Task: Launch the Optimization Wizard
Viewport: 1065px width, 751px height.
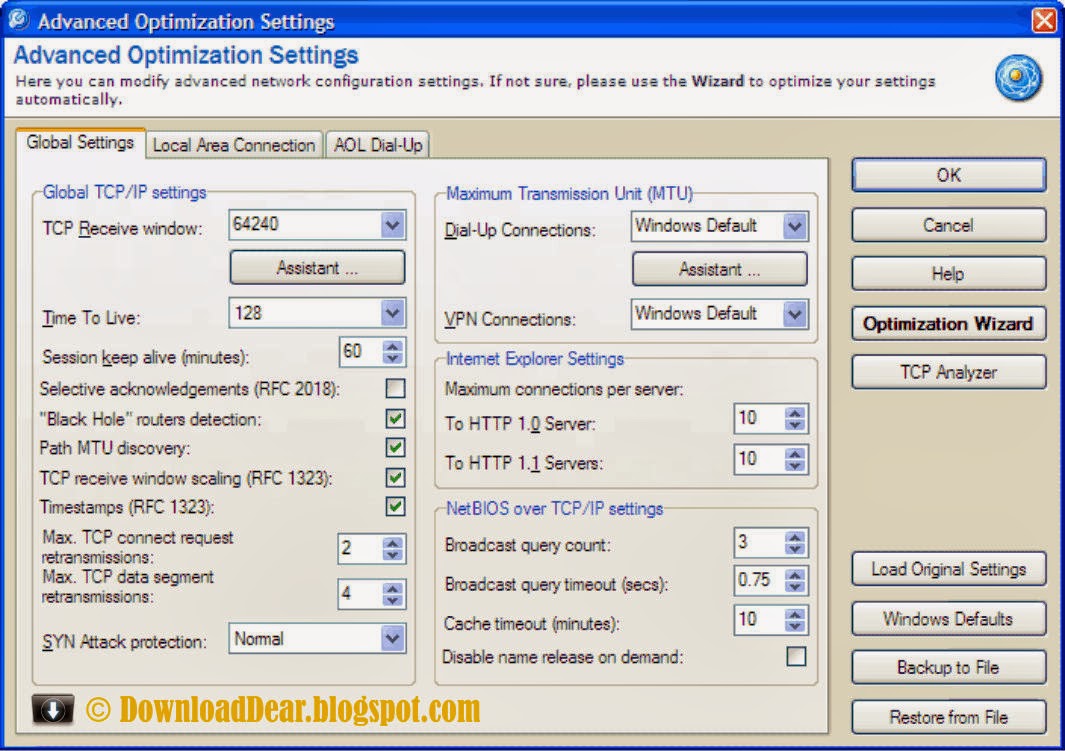Action: pyautogui.click(x=947, y=323)
